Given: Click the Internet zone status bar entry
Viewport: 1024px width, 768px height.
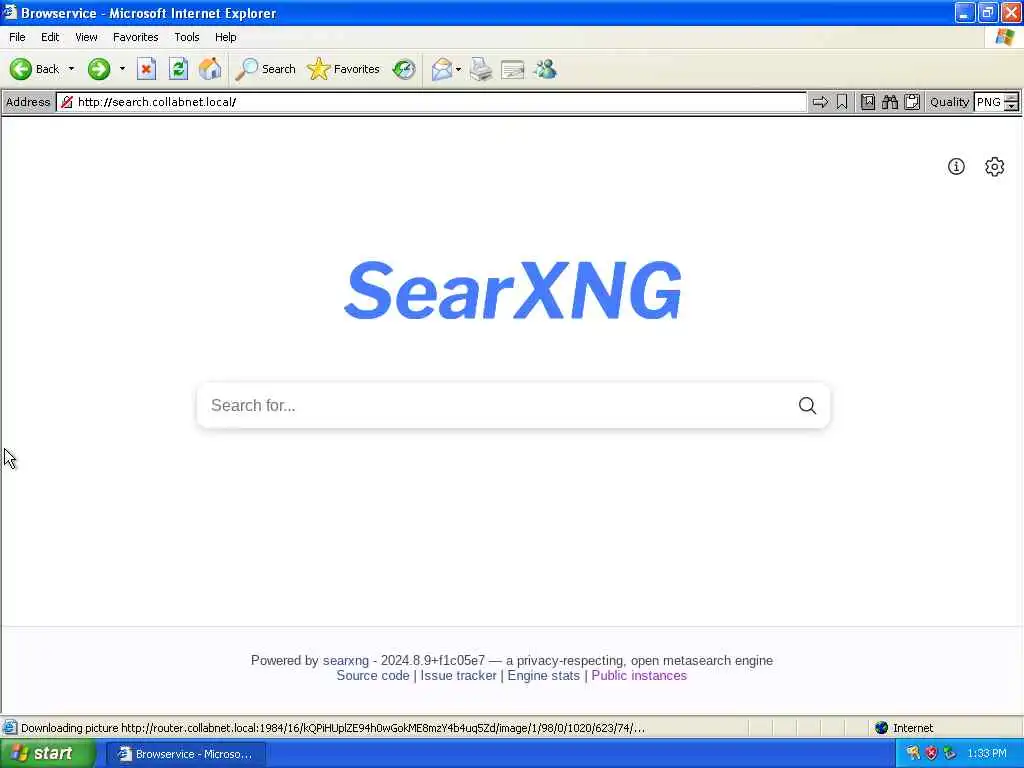Looking at the screenshot, I should 904,728.
